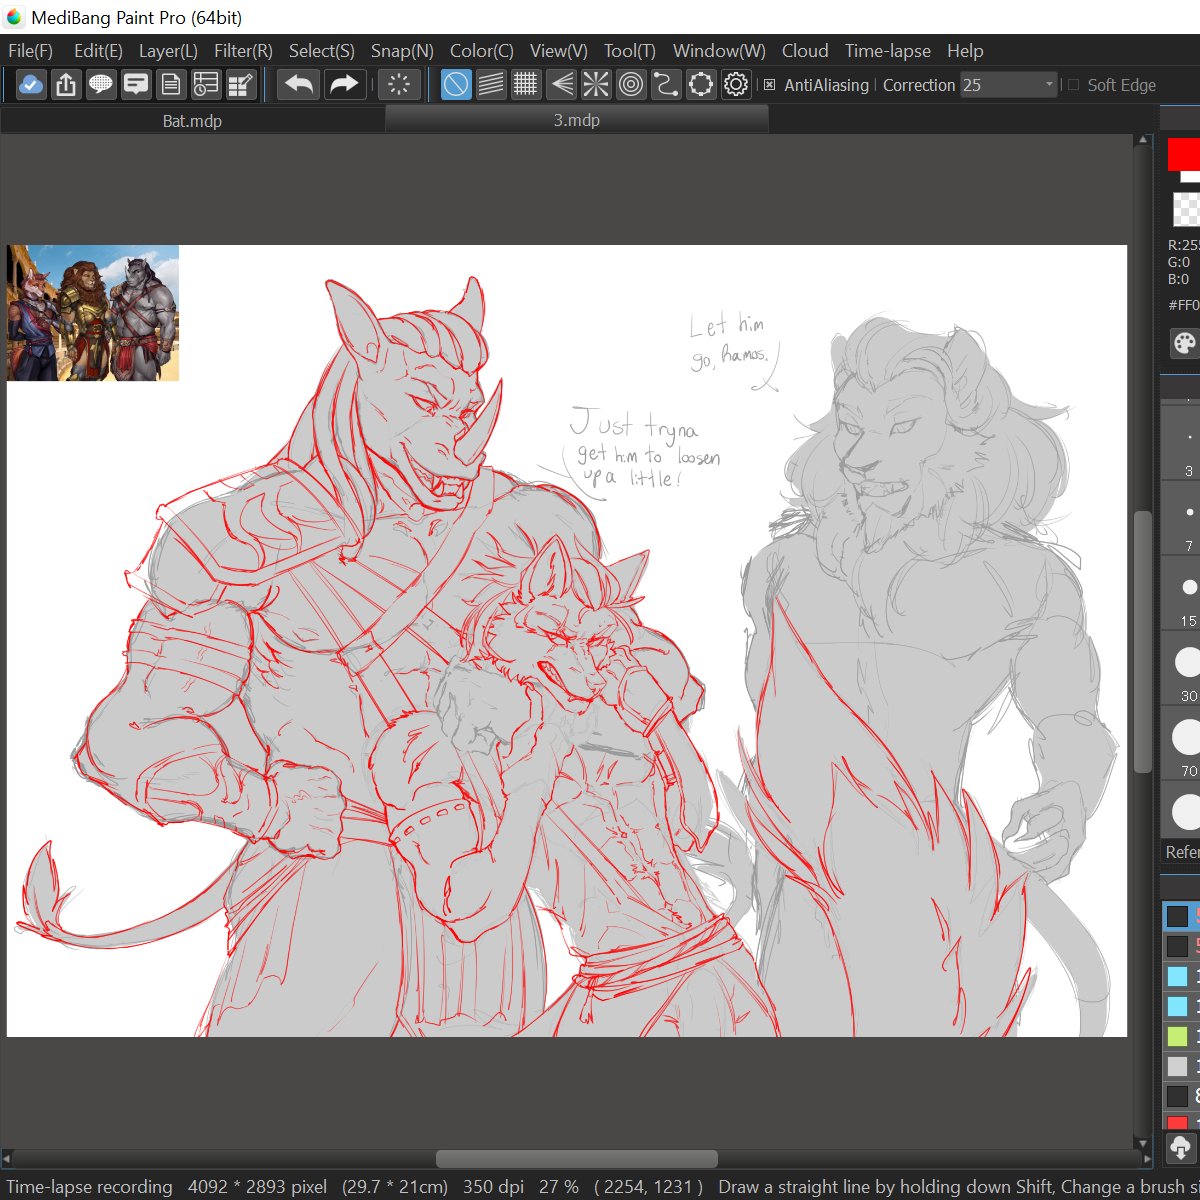The image size is (1200, 1200).
Task: Click the reference image thumbnail on the canvas
Action: [93, 311]
